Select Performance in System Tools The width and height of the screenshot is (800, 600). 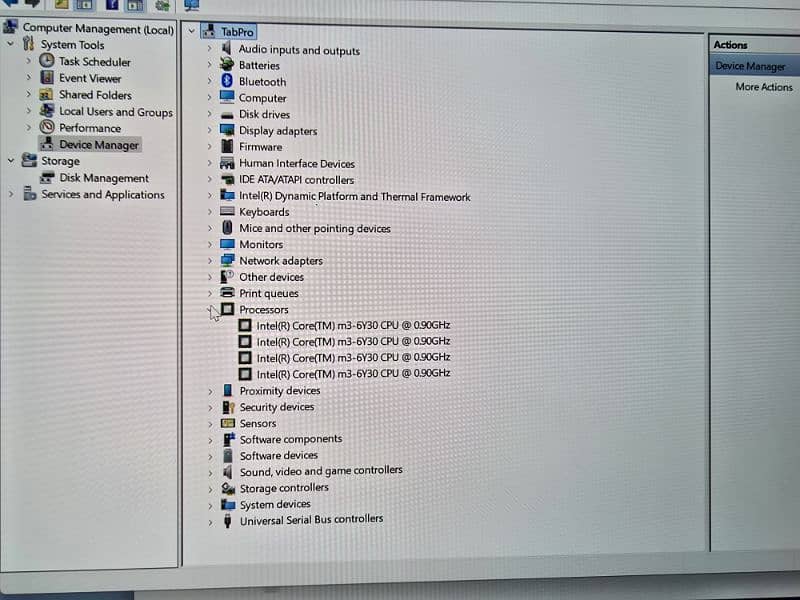pyautogui.click(x=89, y=128)
